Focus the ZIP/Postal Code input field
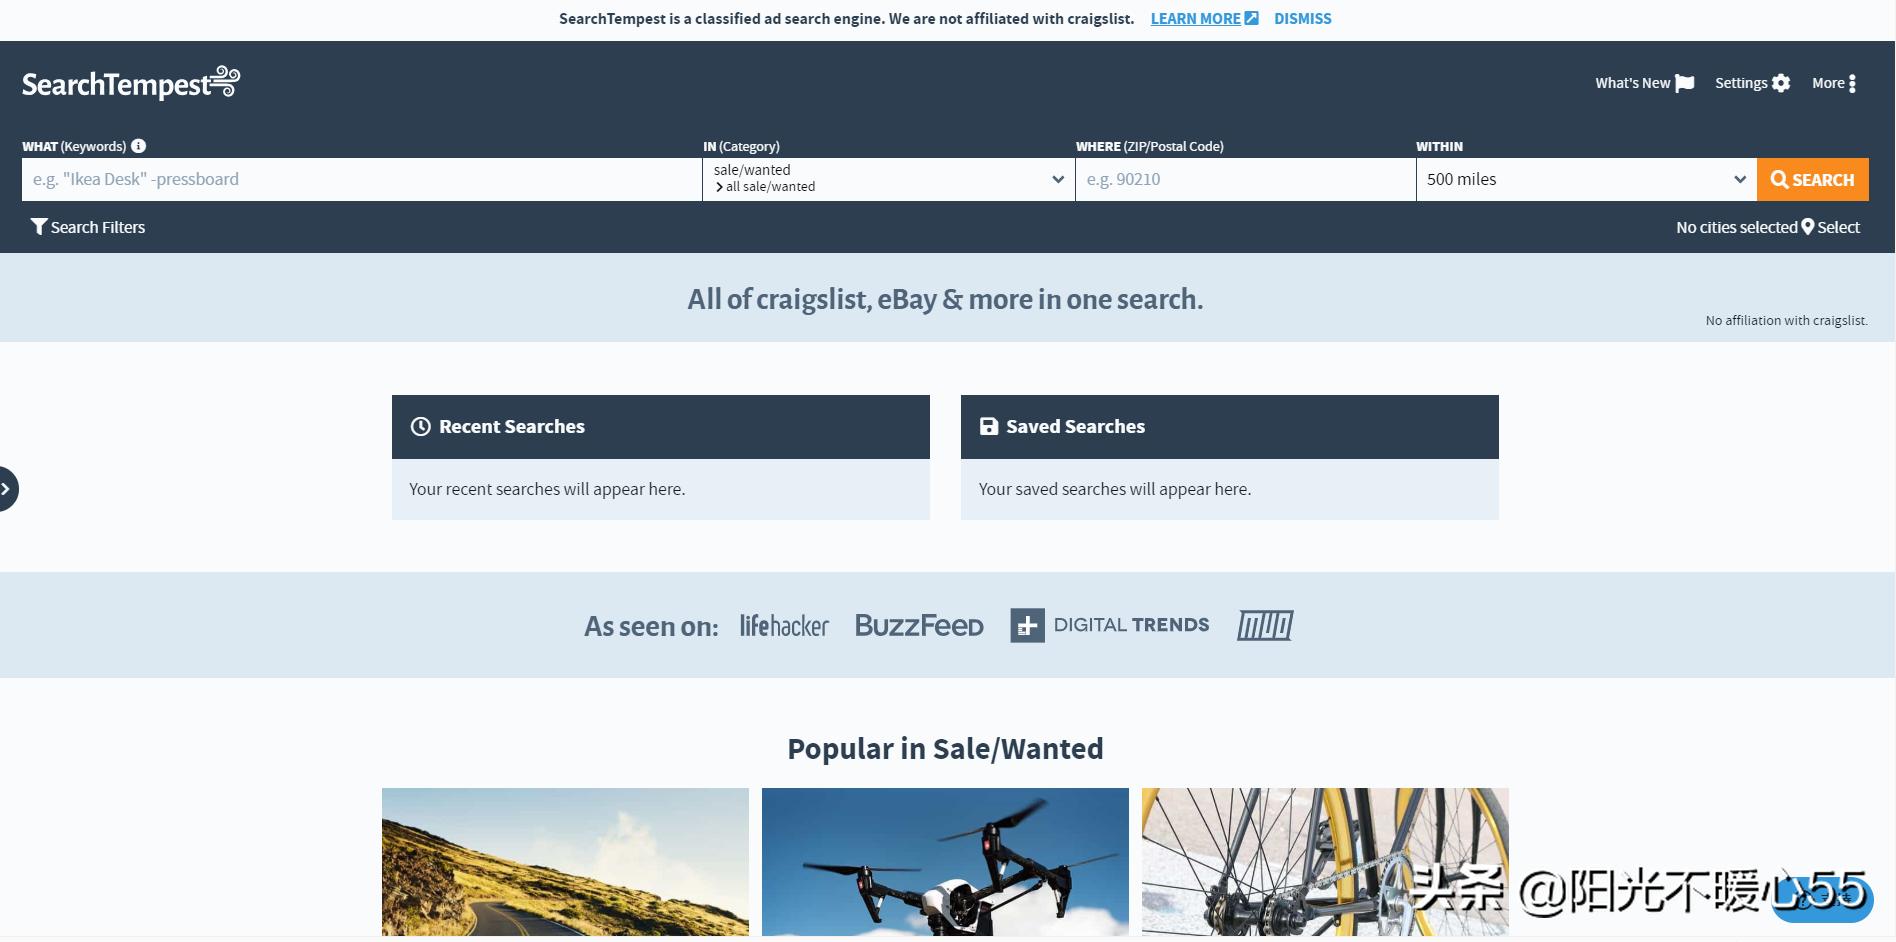This screenshot has width=1896, height=942. (x=1246, y=179)
